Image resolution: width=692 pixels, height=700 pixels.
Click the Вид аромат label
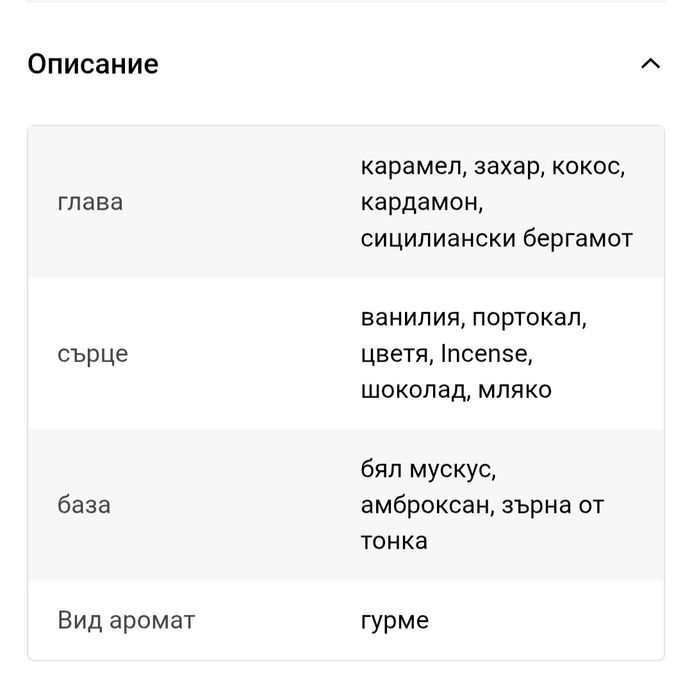click(x=126, y=620)
